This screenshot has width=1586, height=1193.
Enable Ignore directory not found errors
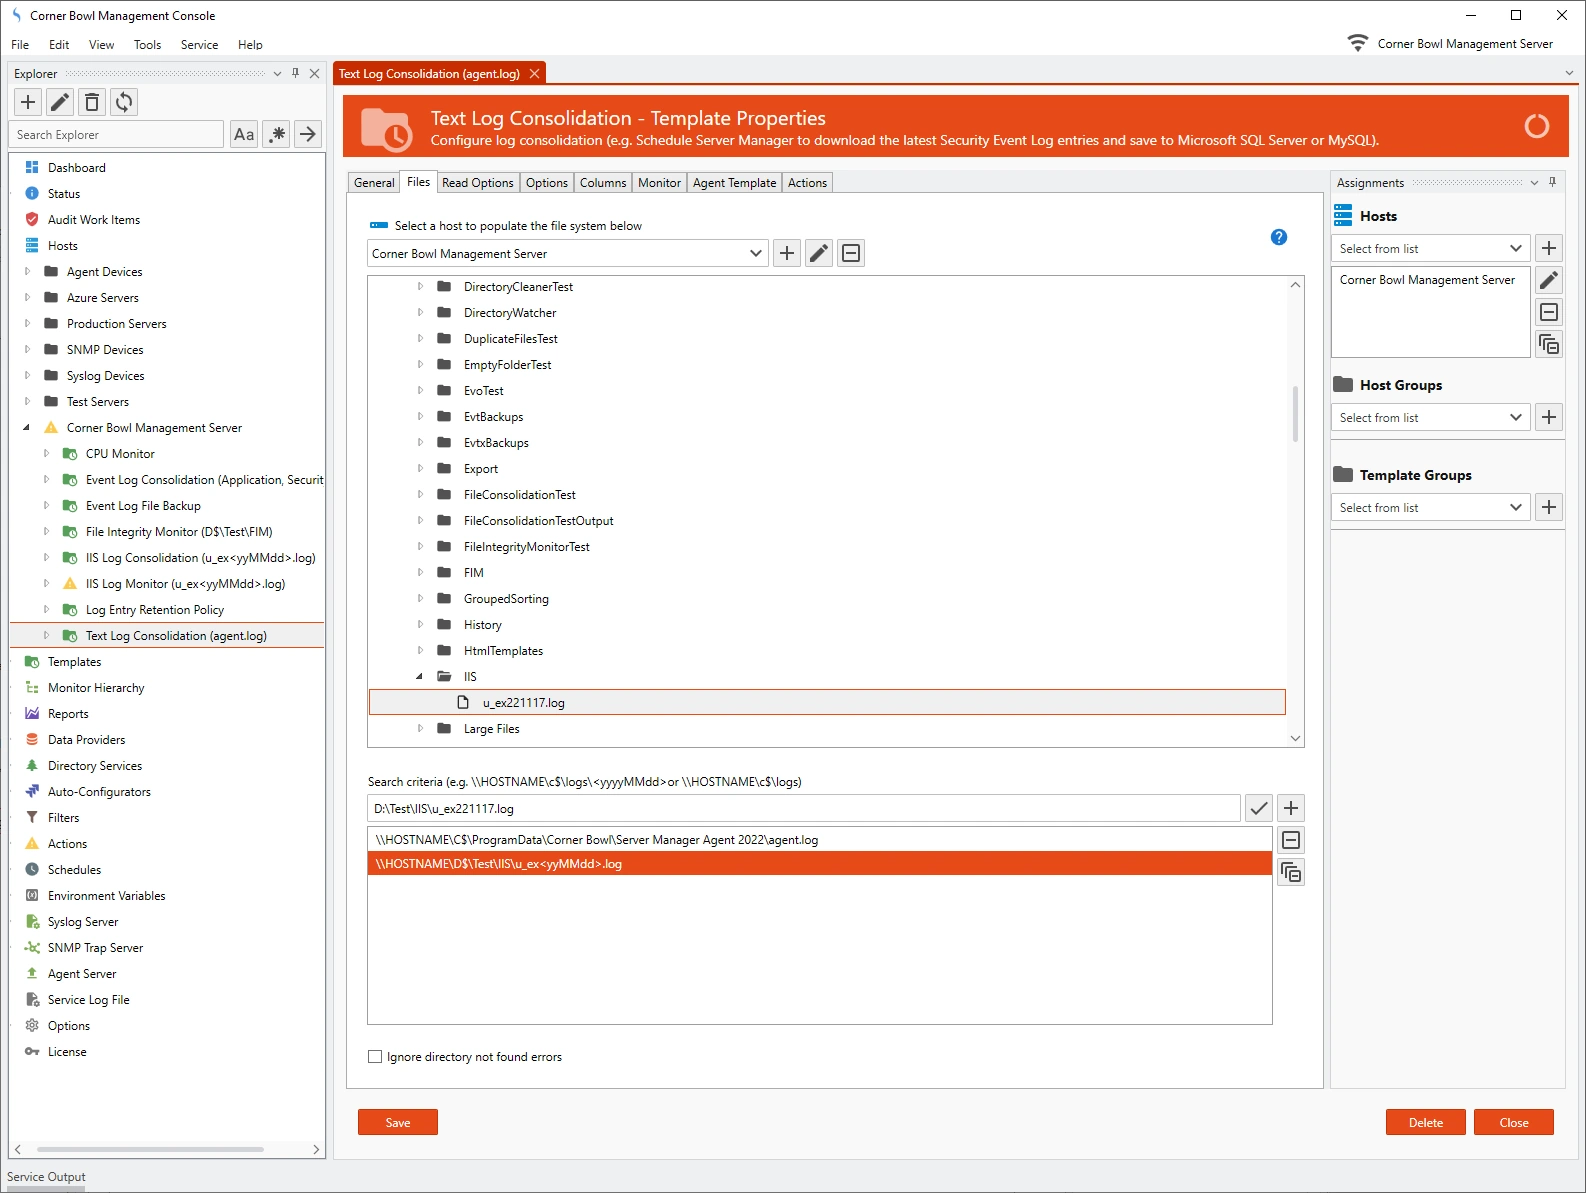tap(375, 1057)
